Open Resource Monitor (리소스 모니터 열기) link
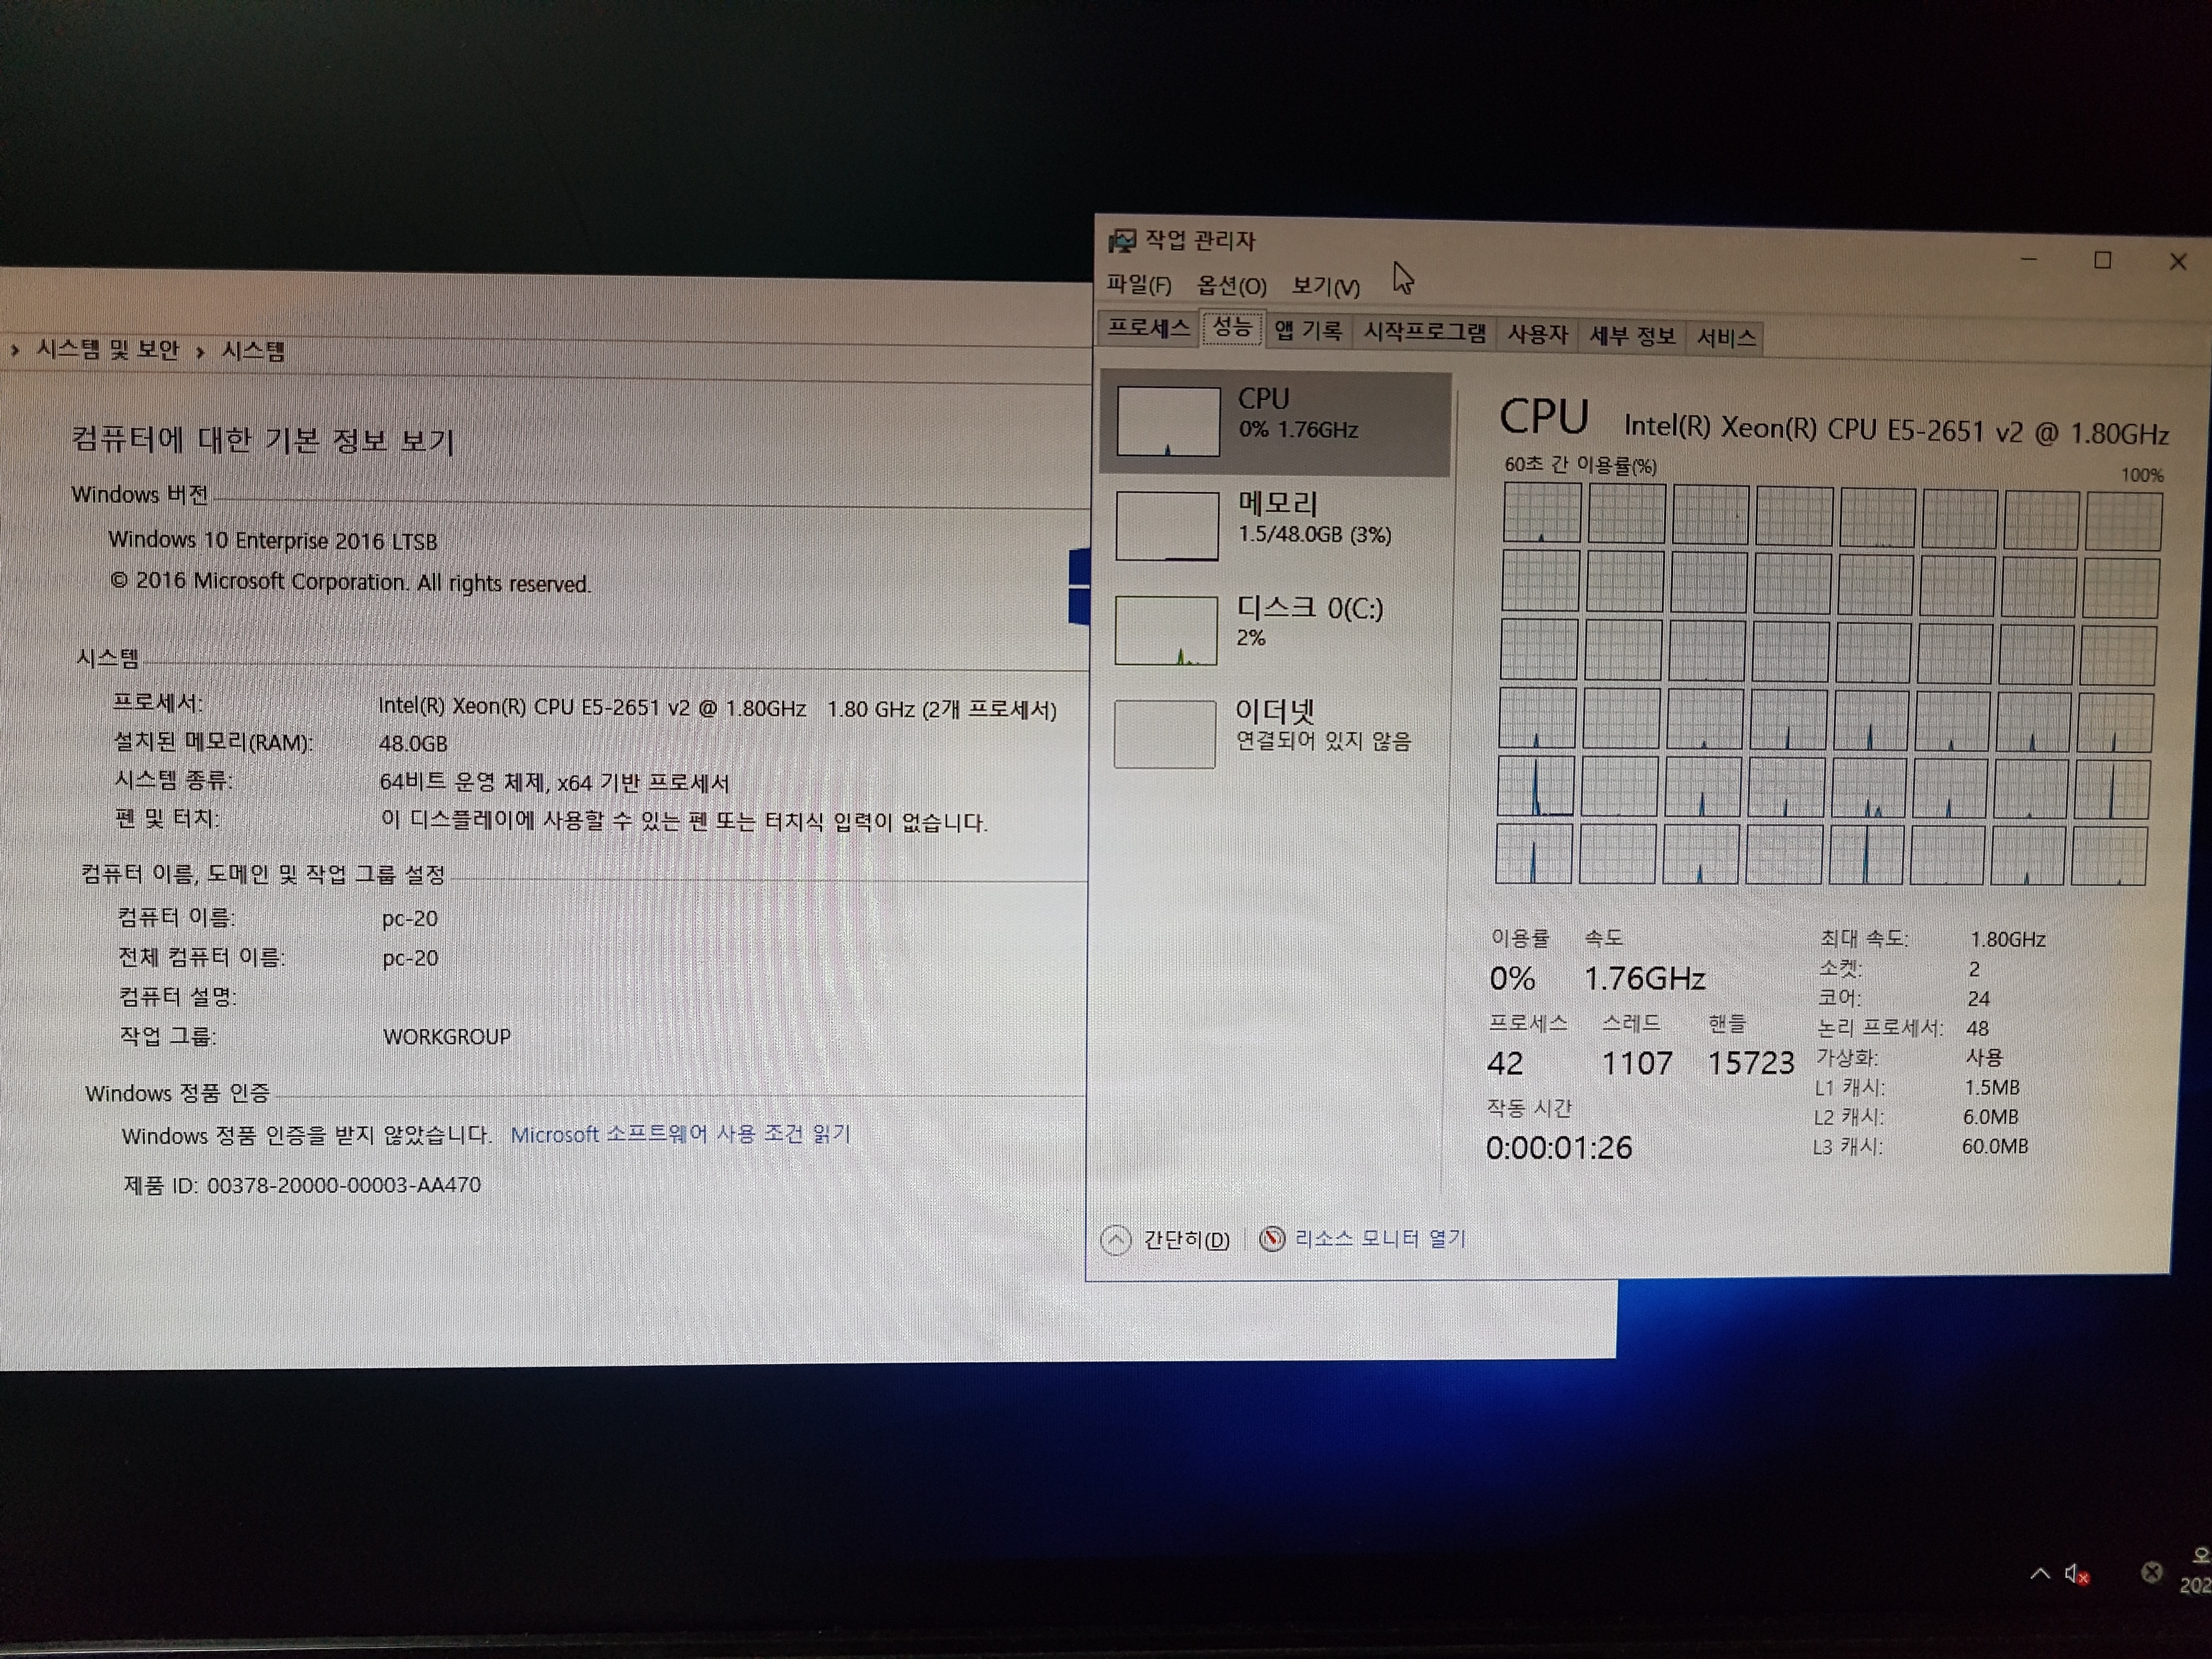Screen dimensions: 2212x1659 pos(1379,1238)
